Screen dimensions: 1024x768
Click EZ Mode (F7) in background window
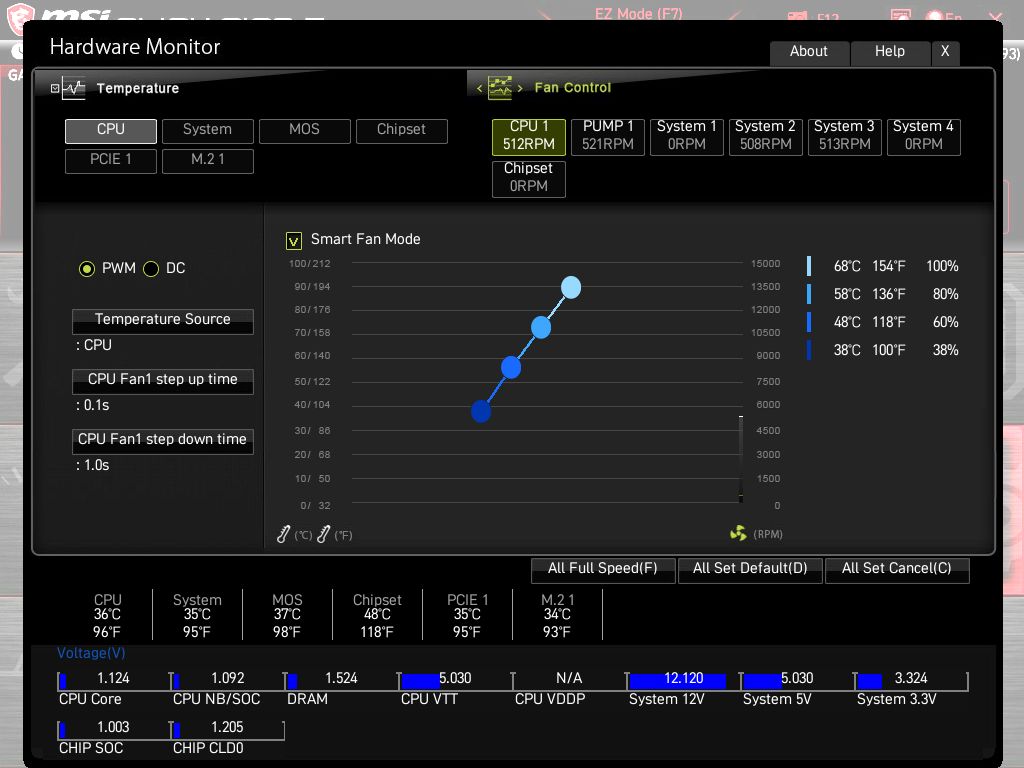[639, 14]
